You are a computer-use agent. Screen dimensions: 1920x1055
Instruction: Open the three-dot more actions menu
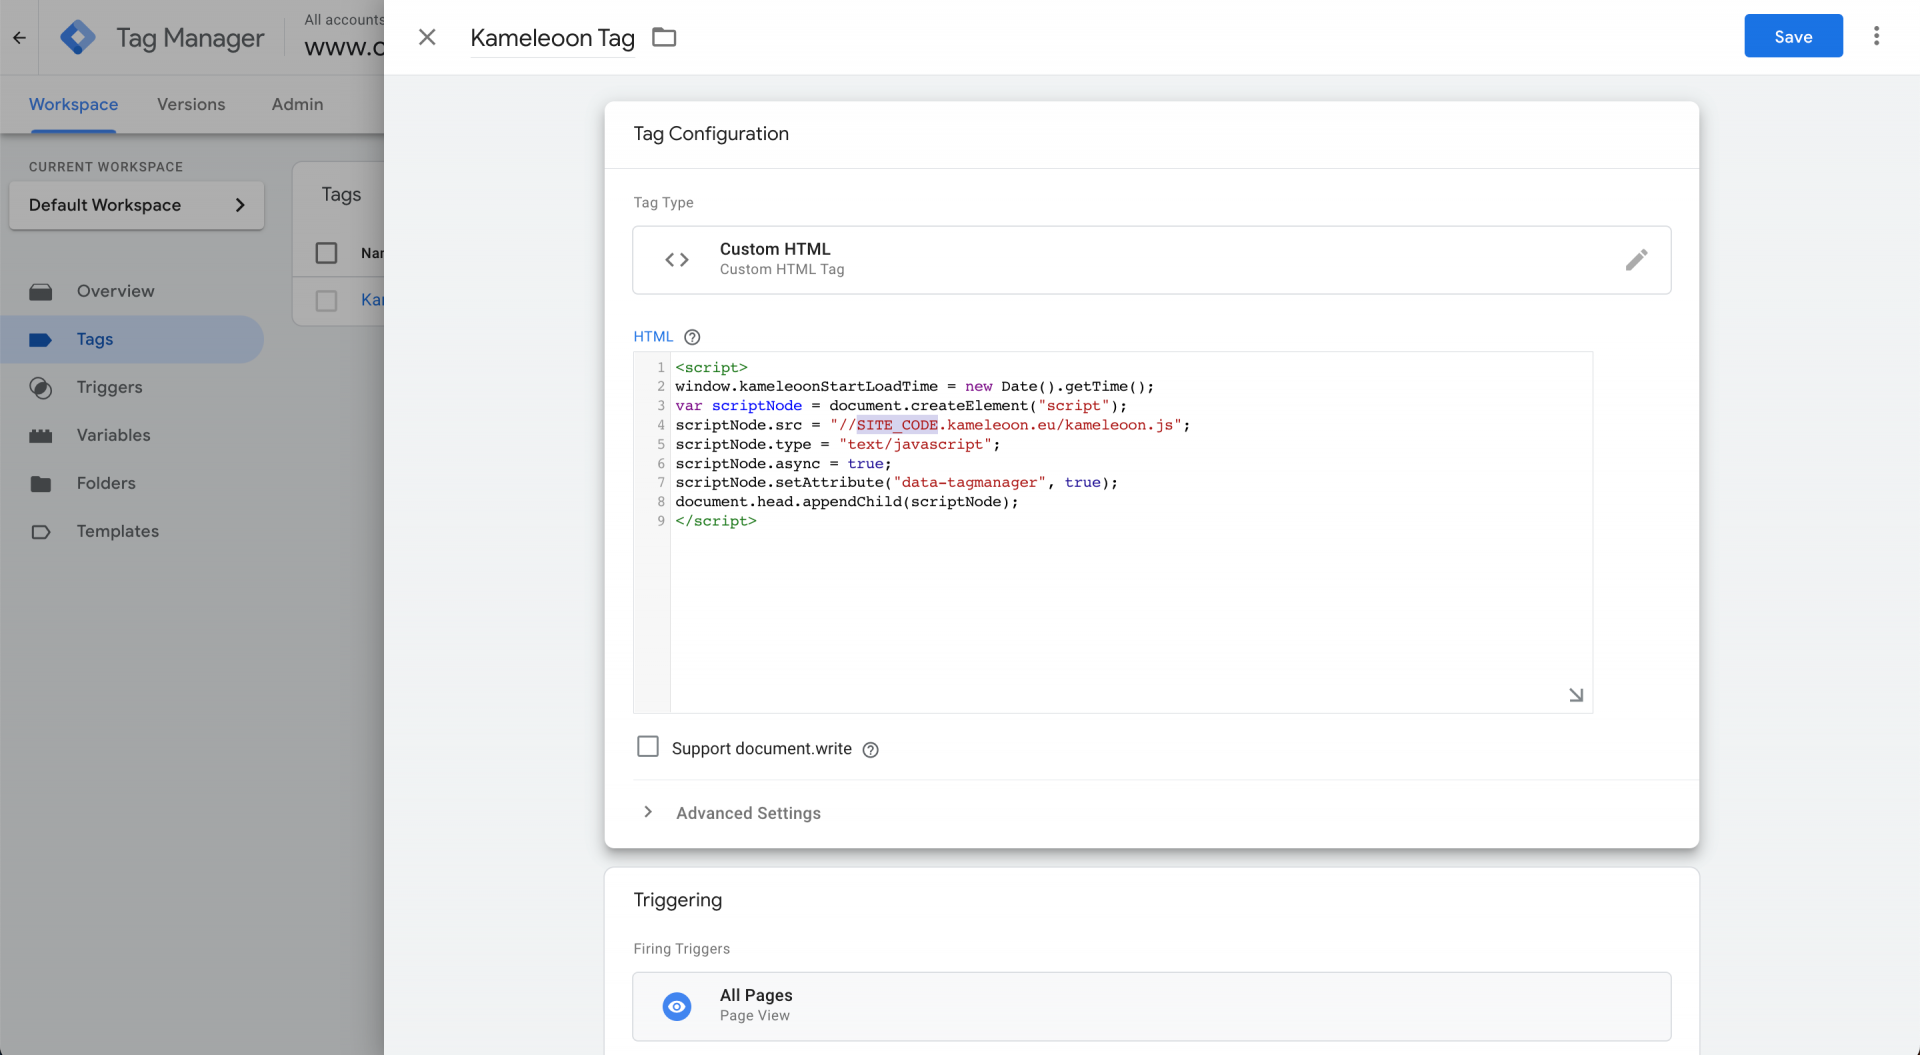pos(1876,36)
